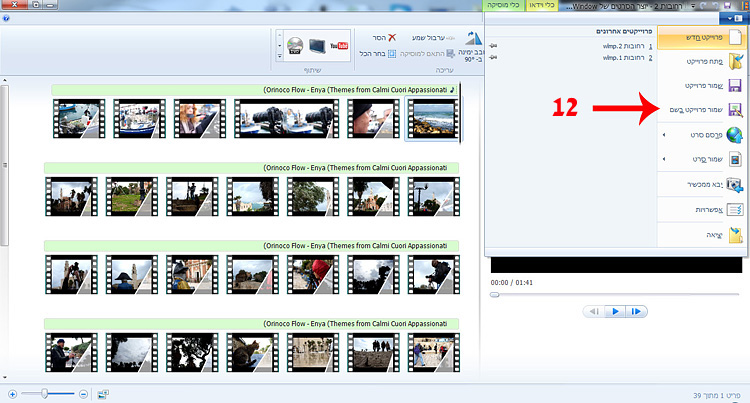Pin the recent project wlmp.1
Screen dimensions: 750x403
pos(495,58)
